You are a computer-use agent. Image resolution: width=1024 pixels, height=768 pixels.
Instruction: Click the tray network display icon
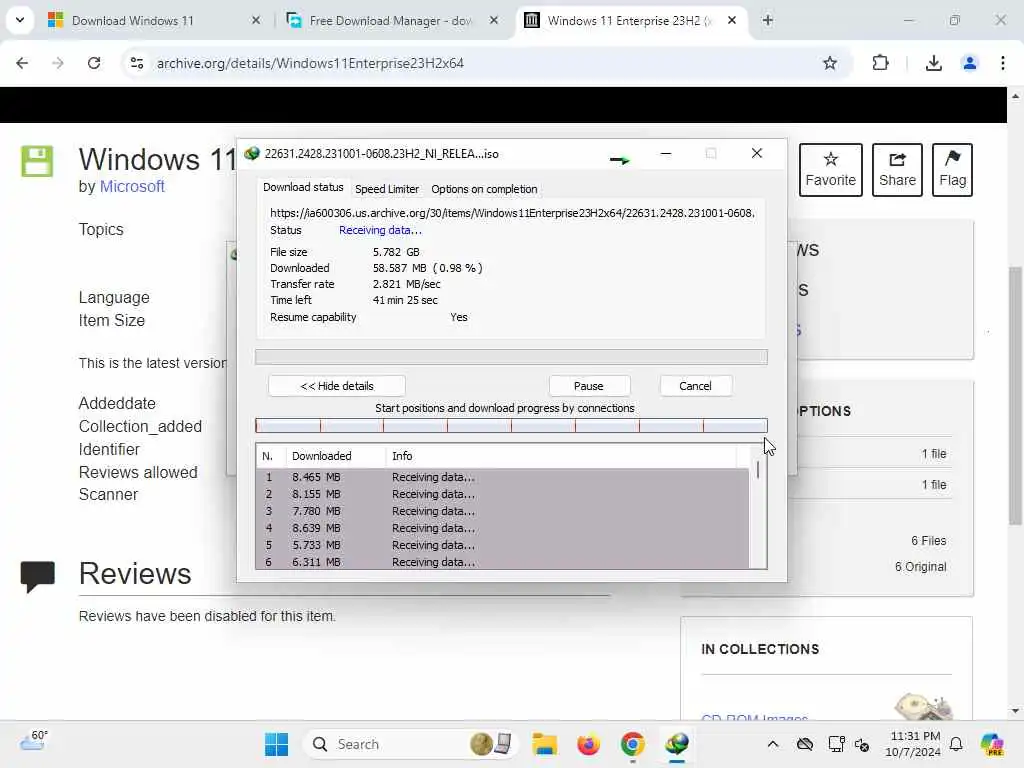836,744
